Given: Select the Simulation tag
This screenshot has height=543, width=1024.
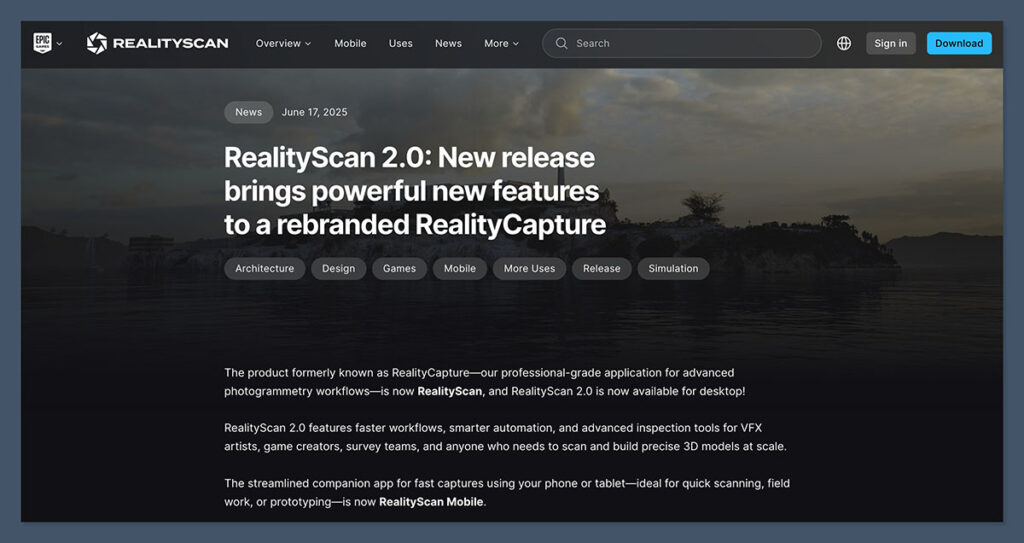Looking at the screenshot, I should click(x=673, y=269).
